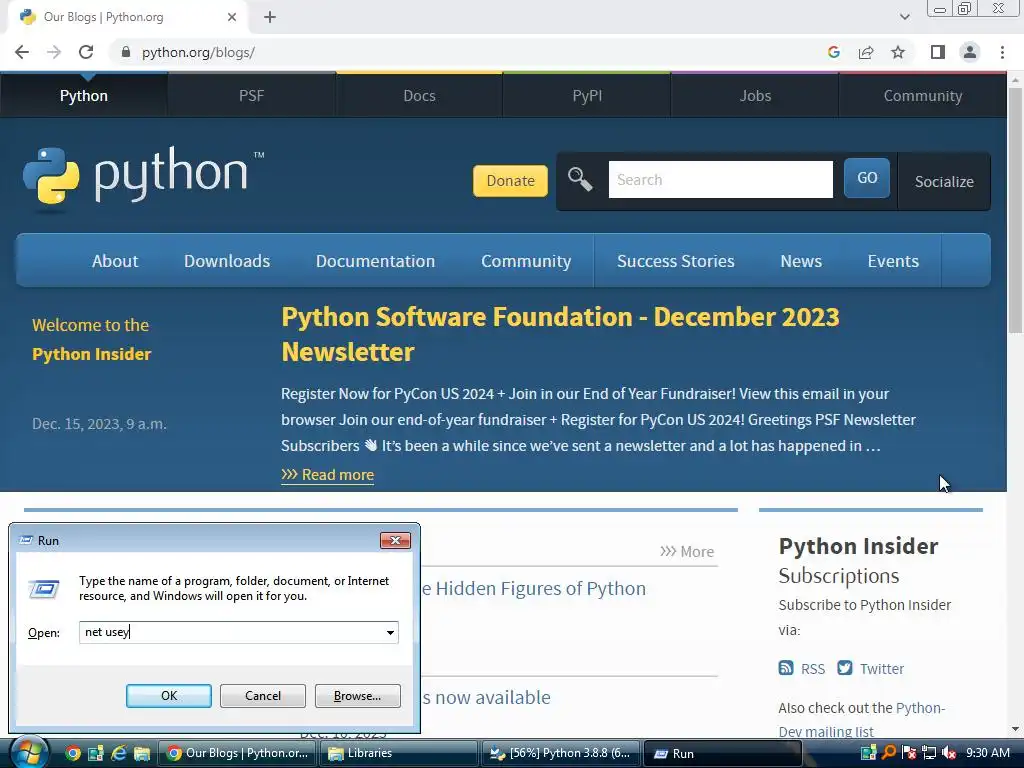
Task: Click the Google icon in address bar
Action: point(833,52)
